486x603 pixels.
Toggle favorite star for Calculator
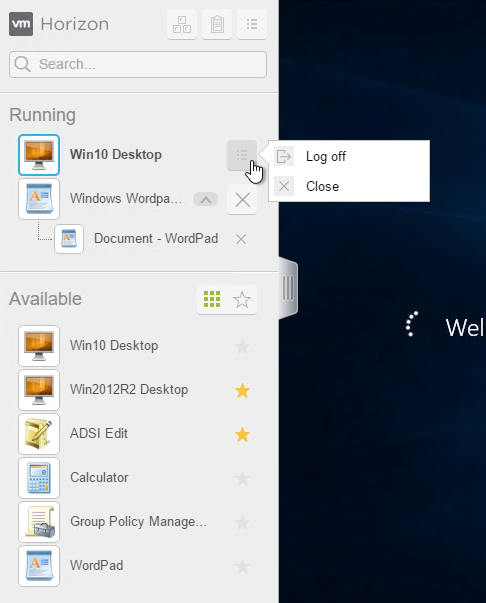242,478
